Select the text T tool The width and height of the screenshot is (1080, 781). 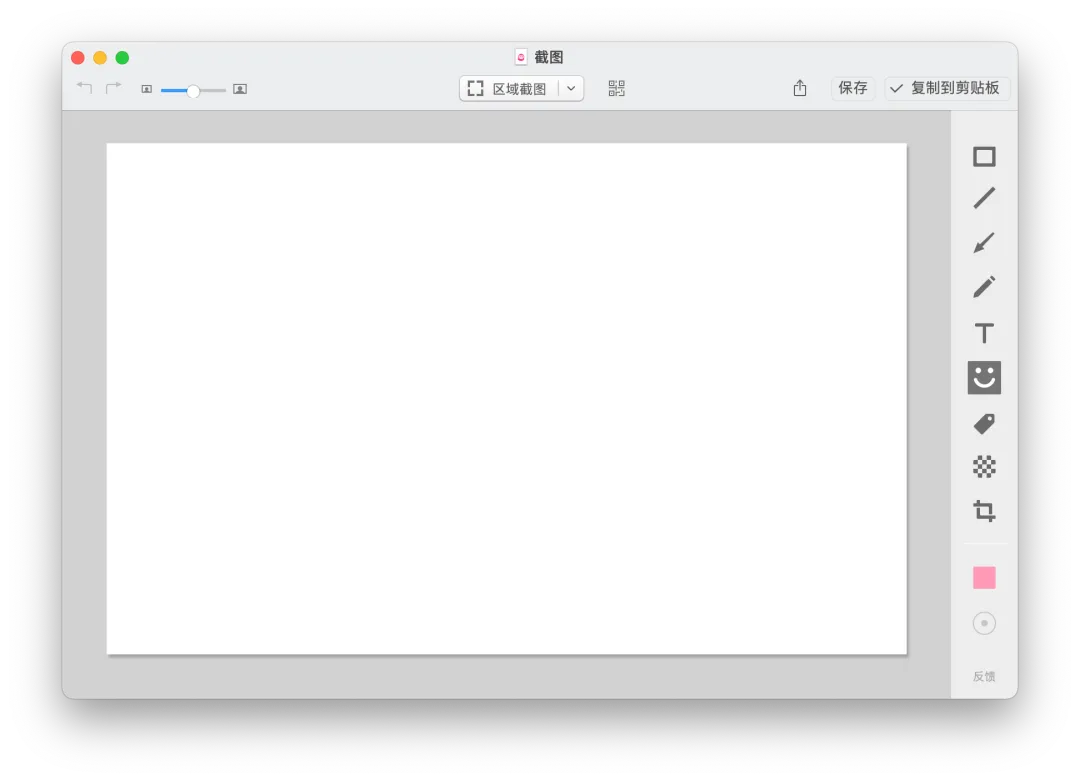[x=984, y=333]
